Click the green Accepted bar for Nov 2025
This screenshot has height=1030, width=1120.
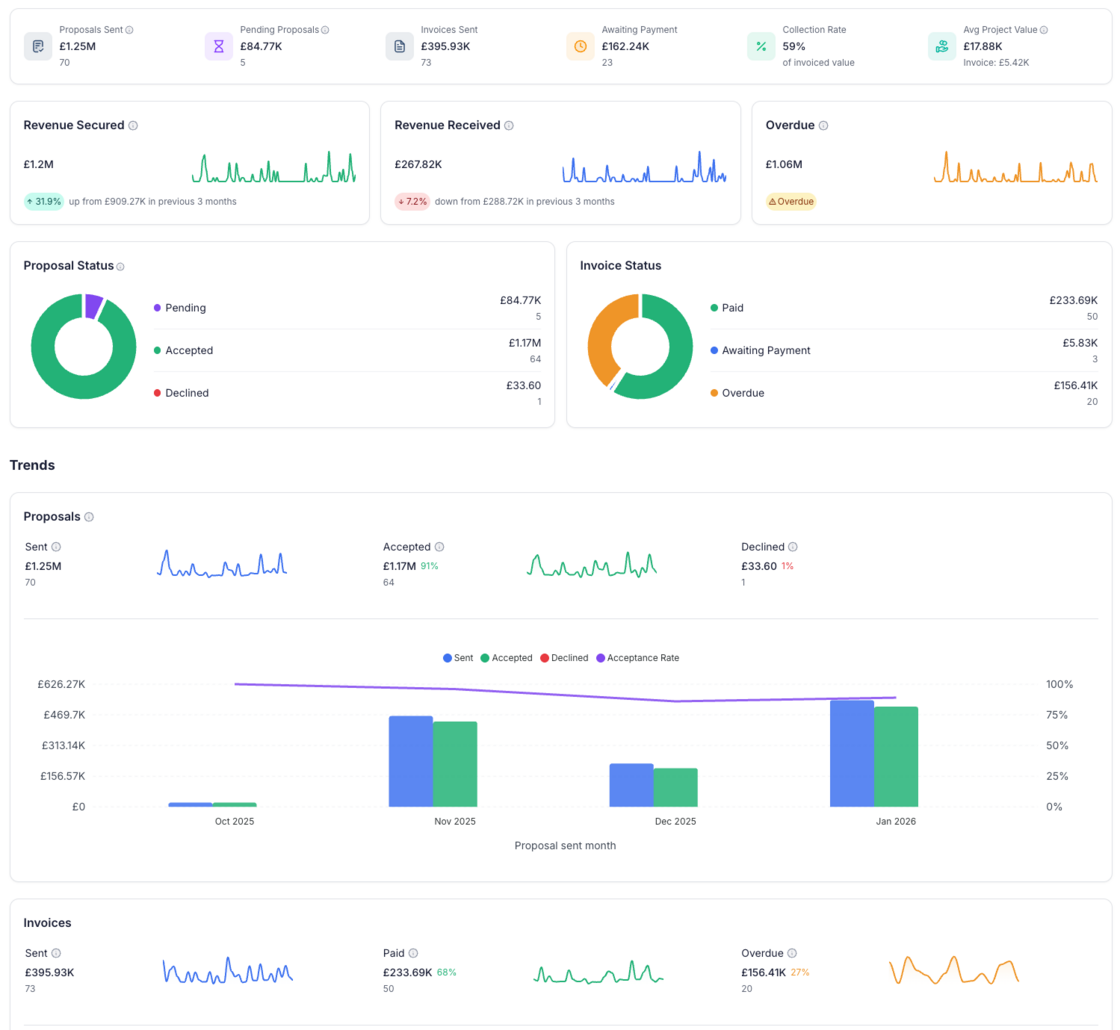click(x=455, y=764)
